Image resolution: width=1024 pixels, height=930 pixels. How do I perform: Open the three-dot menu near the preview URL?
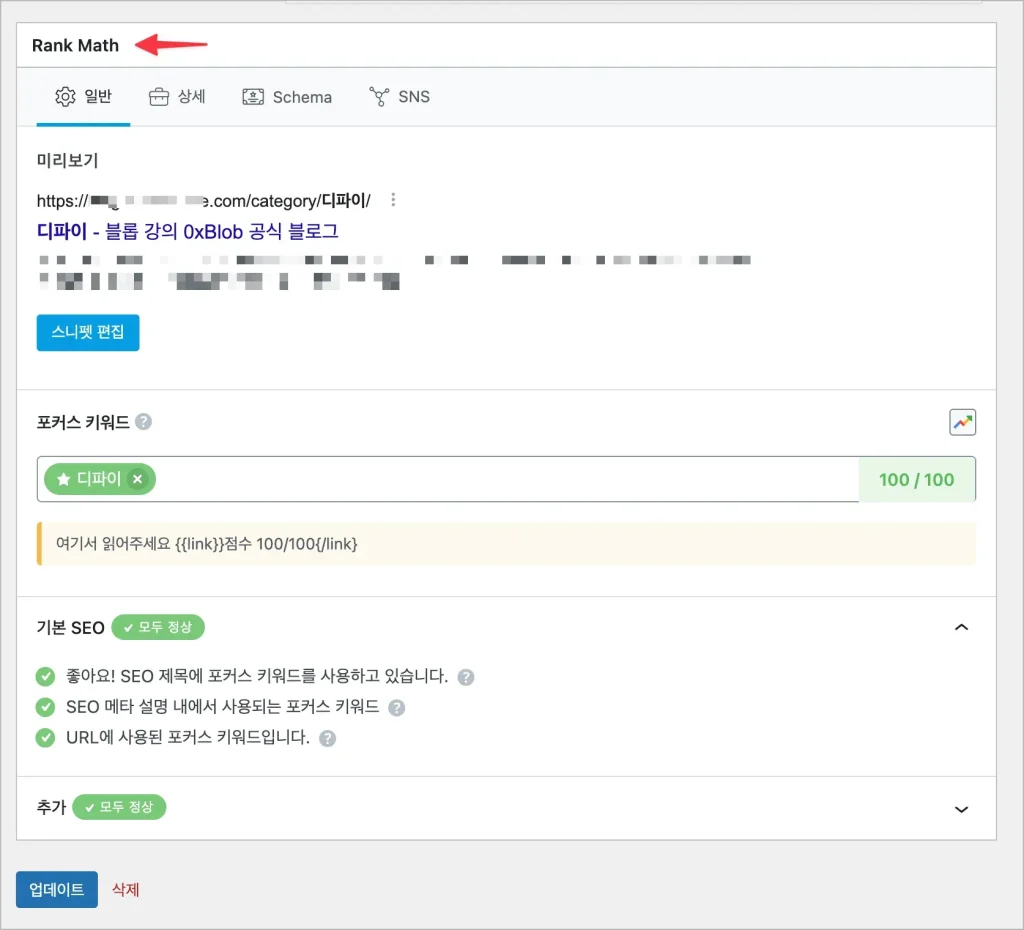click(x=393, y=199)
